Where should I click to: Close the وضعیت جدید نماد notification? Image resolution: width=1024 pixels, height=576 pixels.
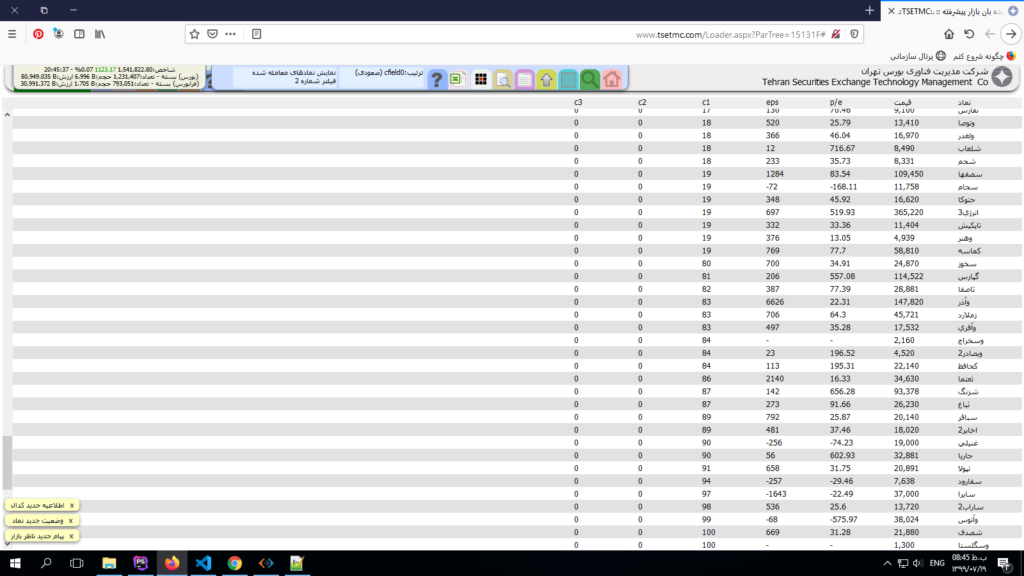point(72,521)
